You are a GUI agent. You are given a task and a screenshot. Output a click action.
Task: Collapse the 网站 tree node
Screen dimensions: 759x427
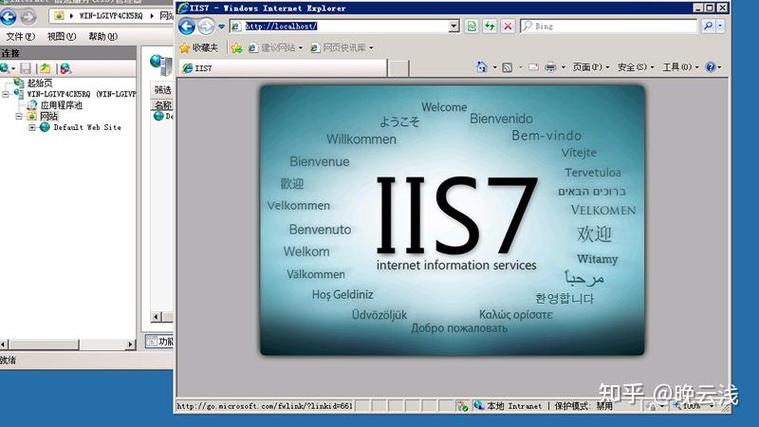coord(18,116)
